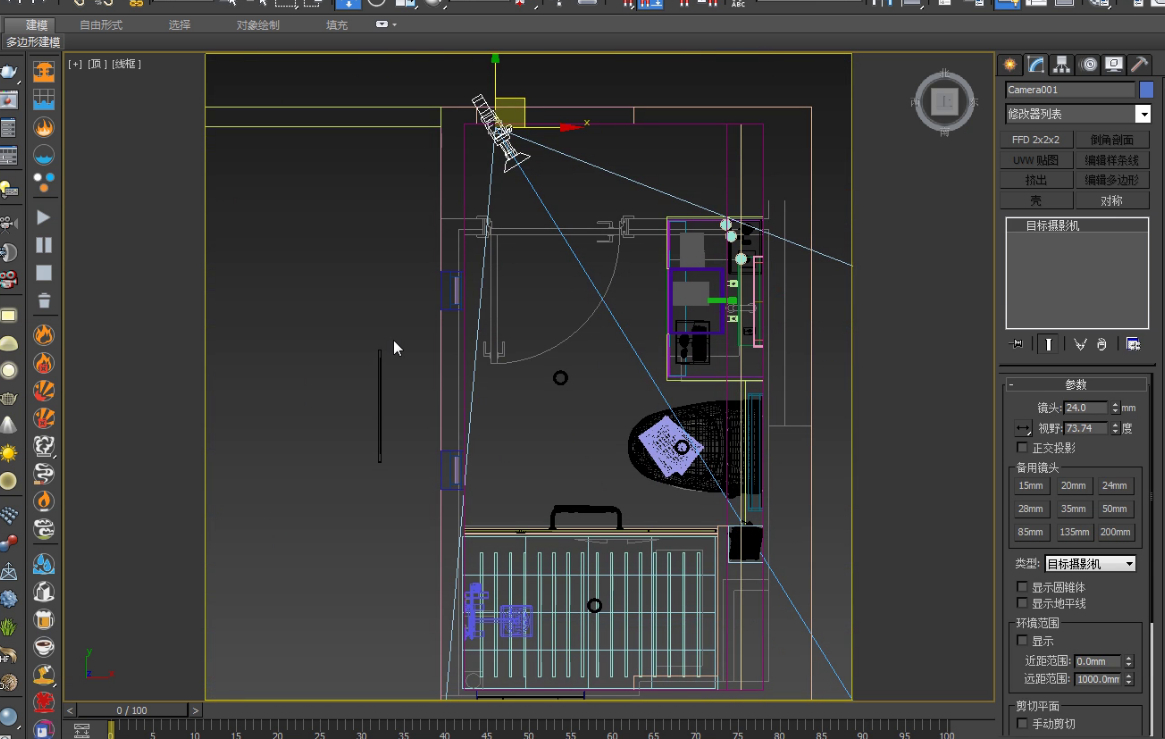
Task: Click the configure modifier sets icon
Action: 1133,344
